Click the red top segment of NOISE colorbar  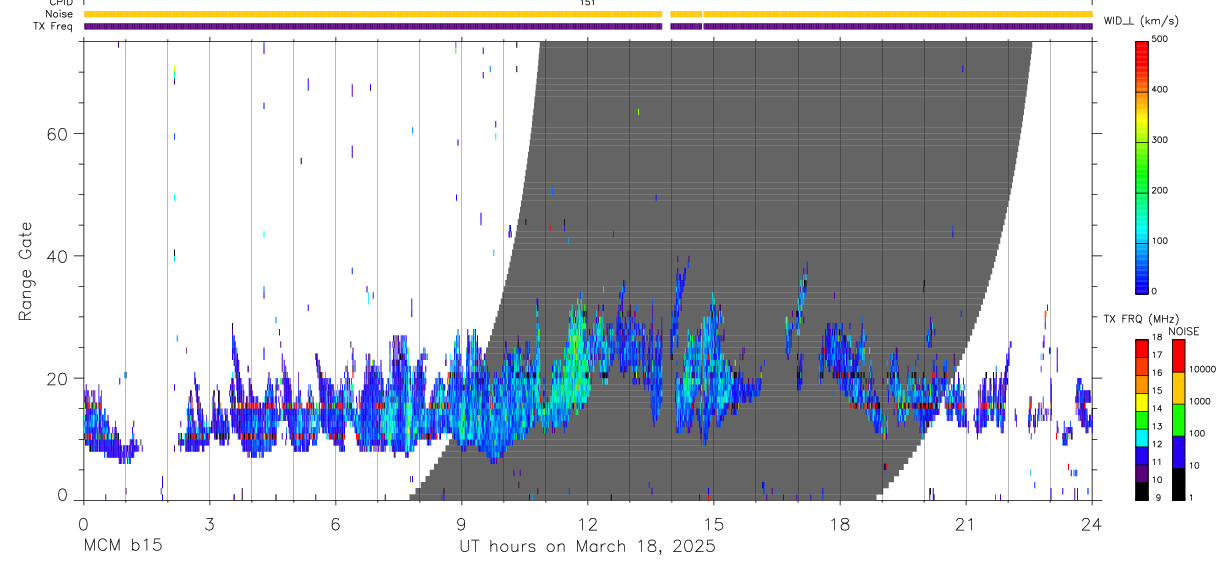[1179, 356]
